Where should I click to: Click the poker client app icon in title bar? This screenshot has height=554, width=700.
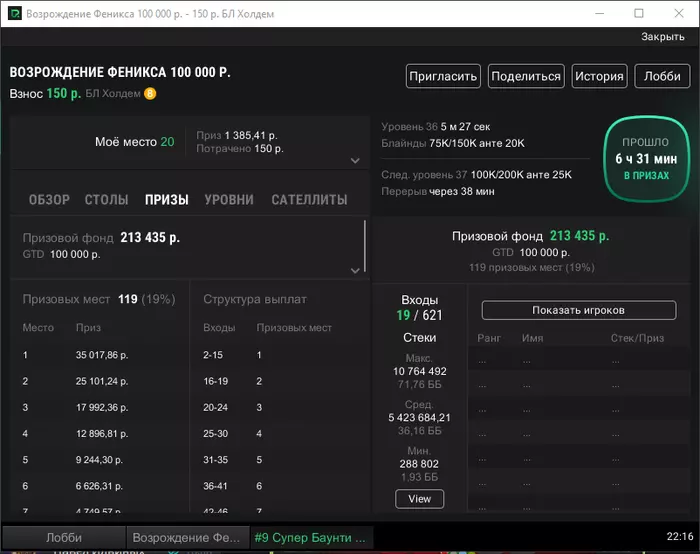(x=14, y=13)
